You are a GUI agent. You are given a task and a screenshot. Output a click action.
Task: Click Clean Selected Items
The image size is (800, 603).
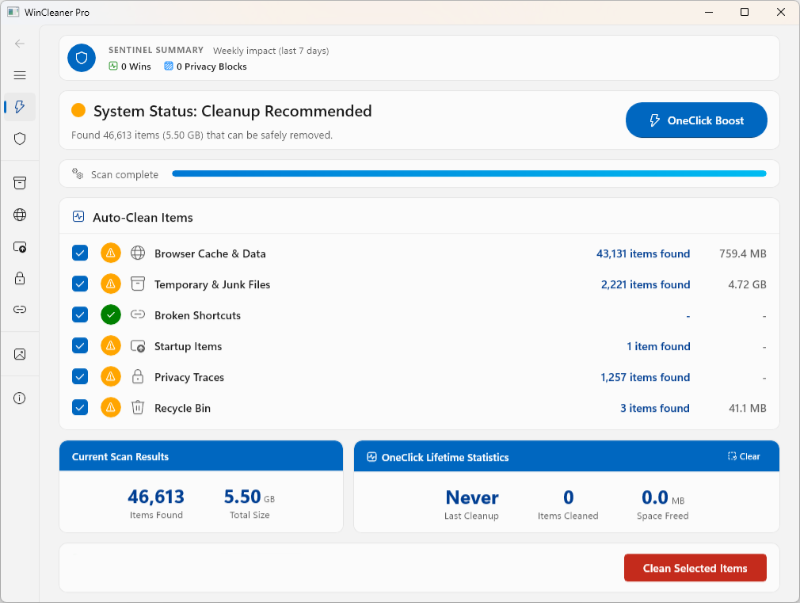point(695,567)
